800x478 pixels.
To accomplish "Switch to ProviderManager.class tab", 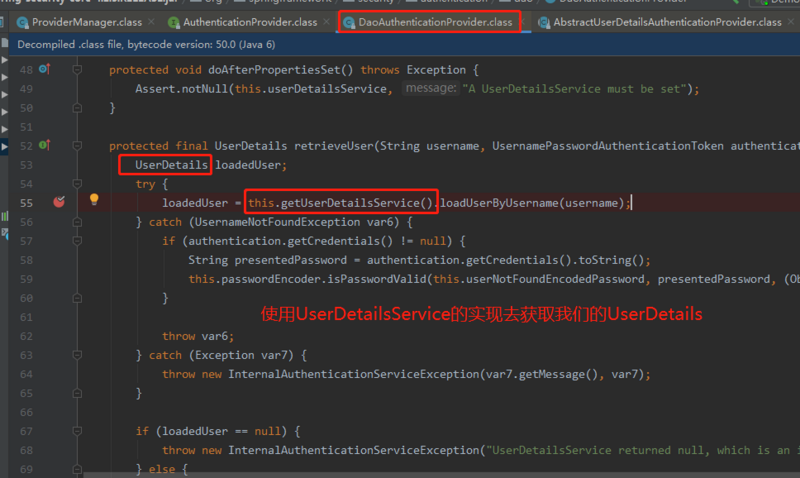I will click(x=87, y=22).
